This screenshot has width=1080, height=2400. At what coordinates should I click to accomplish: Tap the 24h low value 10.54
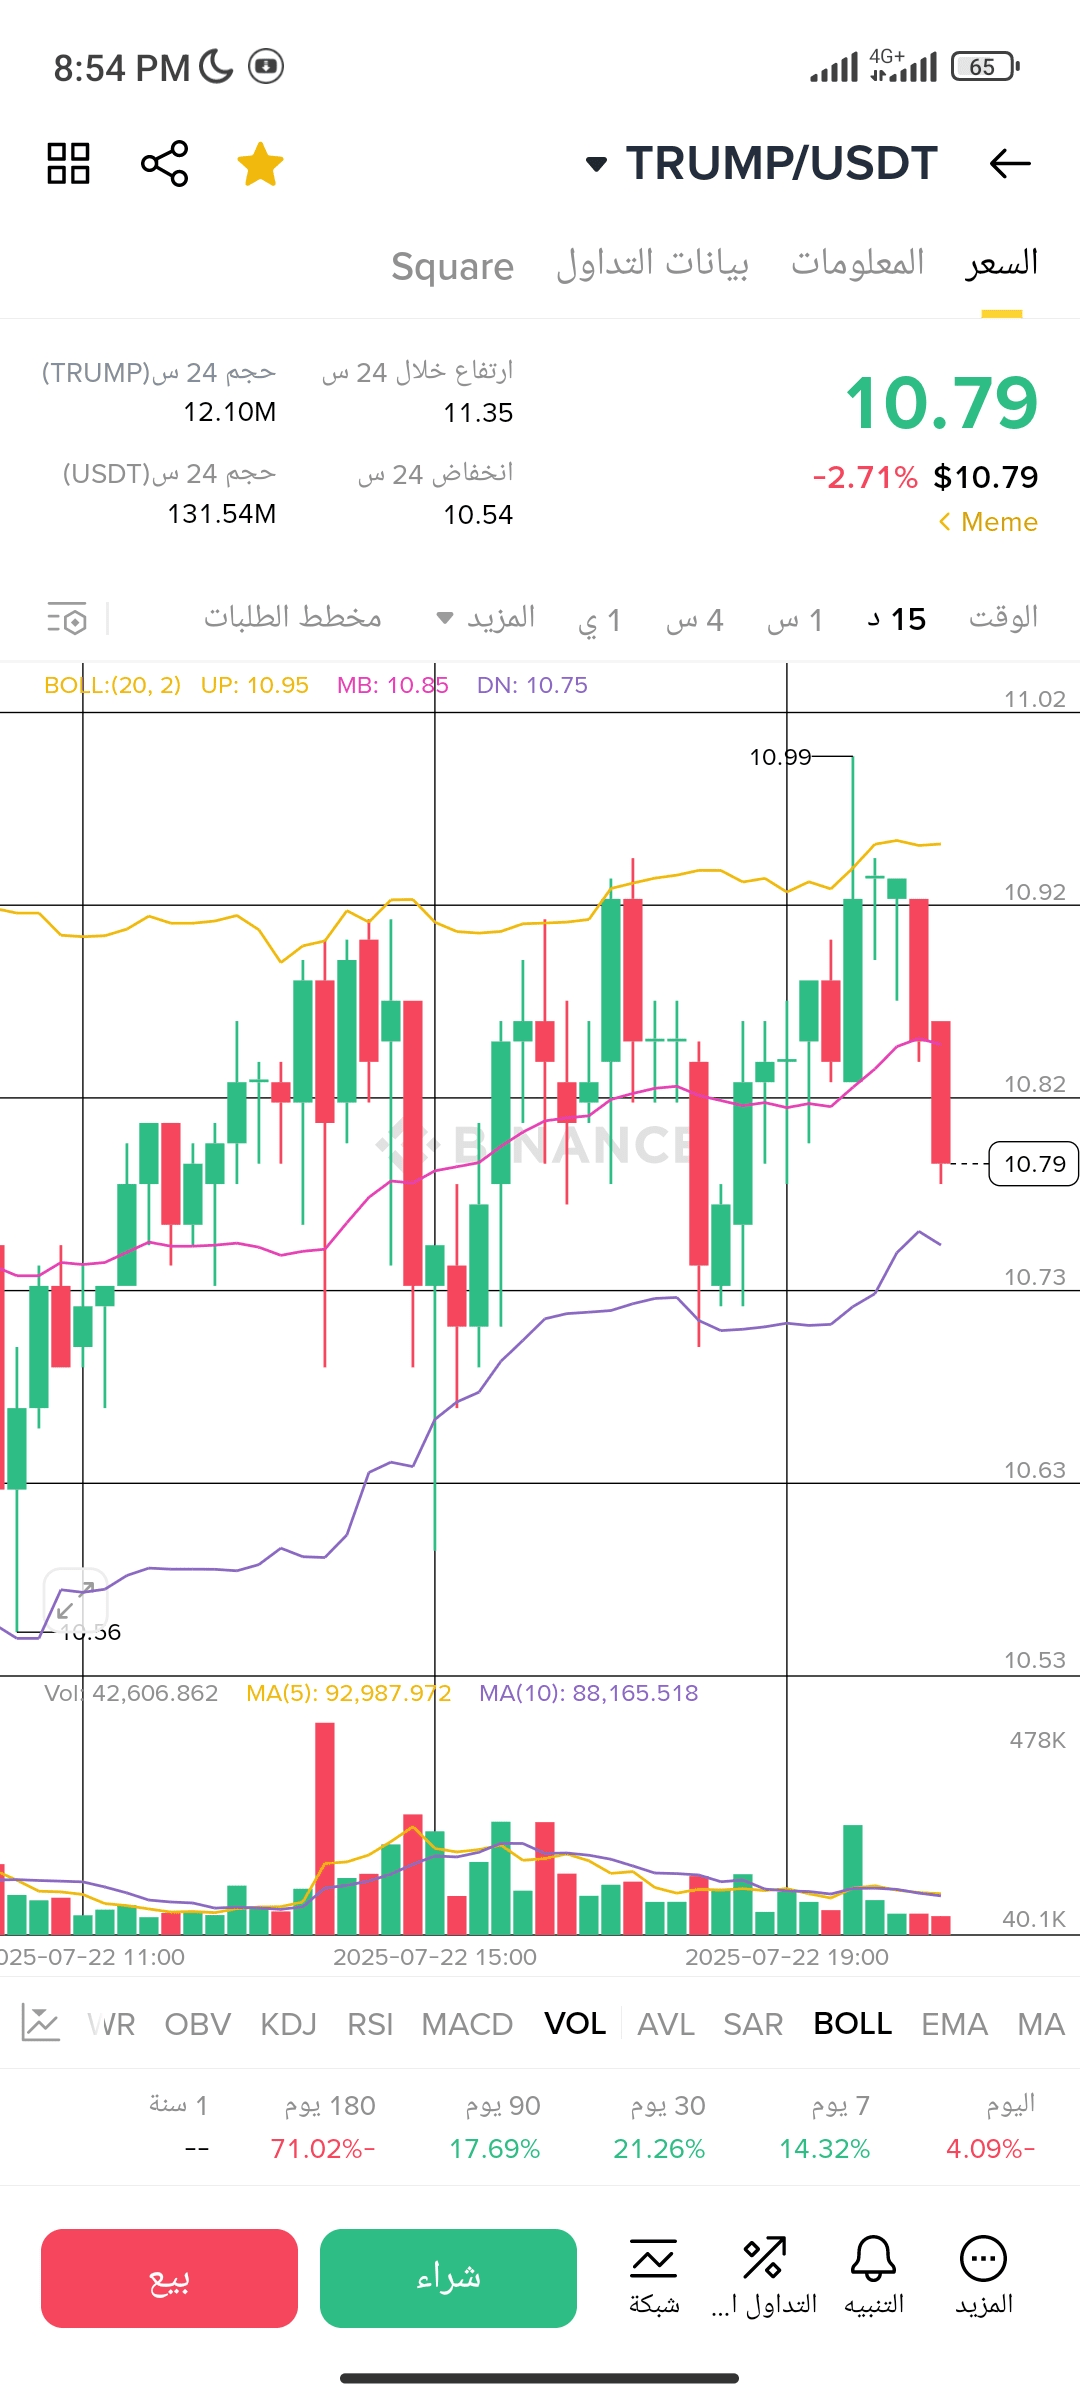(x=478, y=514)
